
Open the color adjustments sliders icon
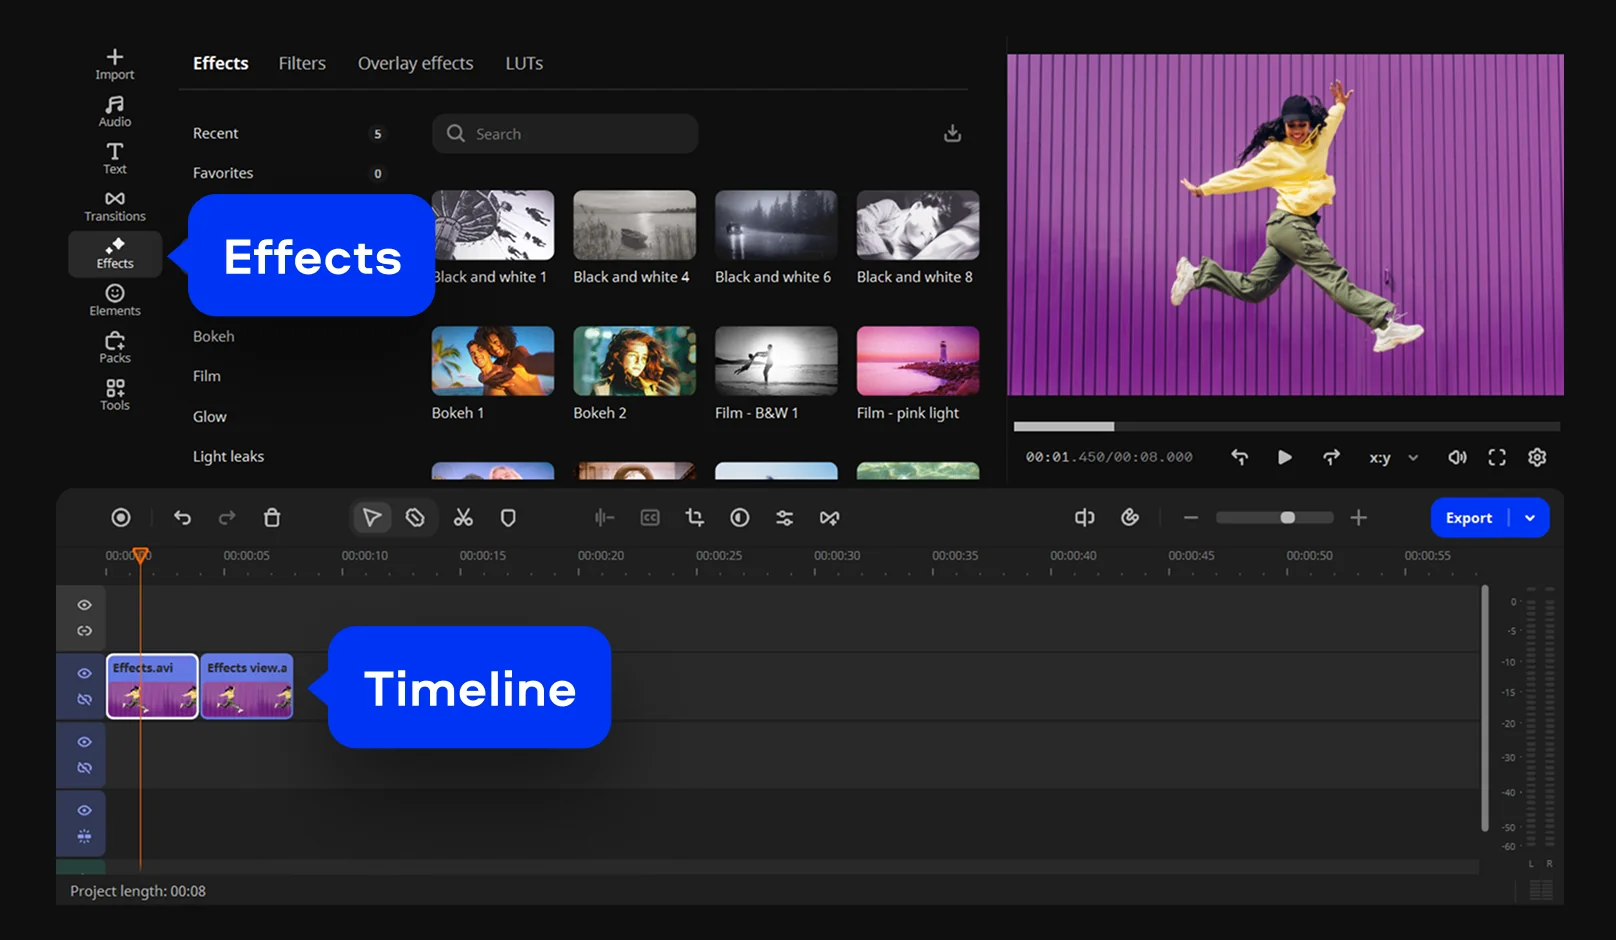coord(785,517)
